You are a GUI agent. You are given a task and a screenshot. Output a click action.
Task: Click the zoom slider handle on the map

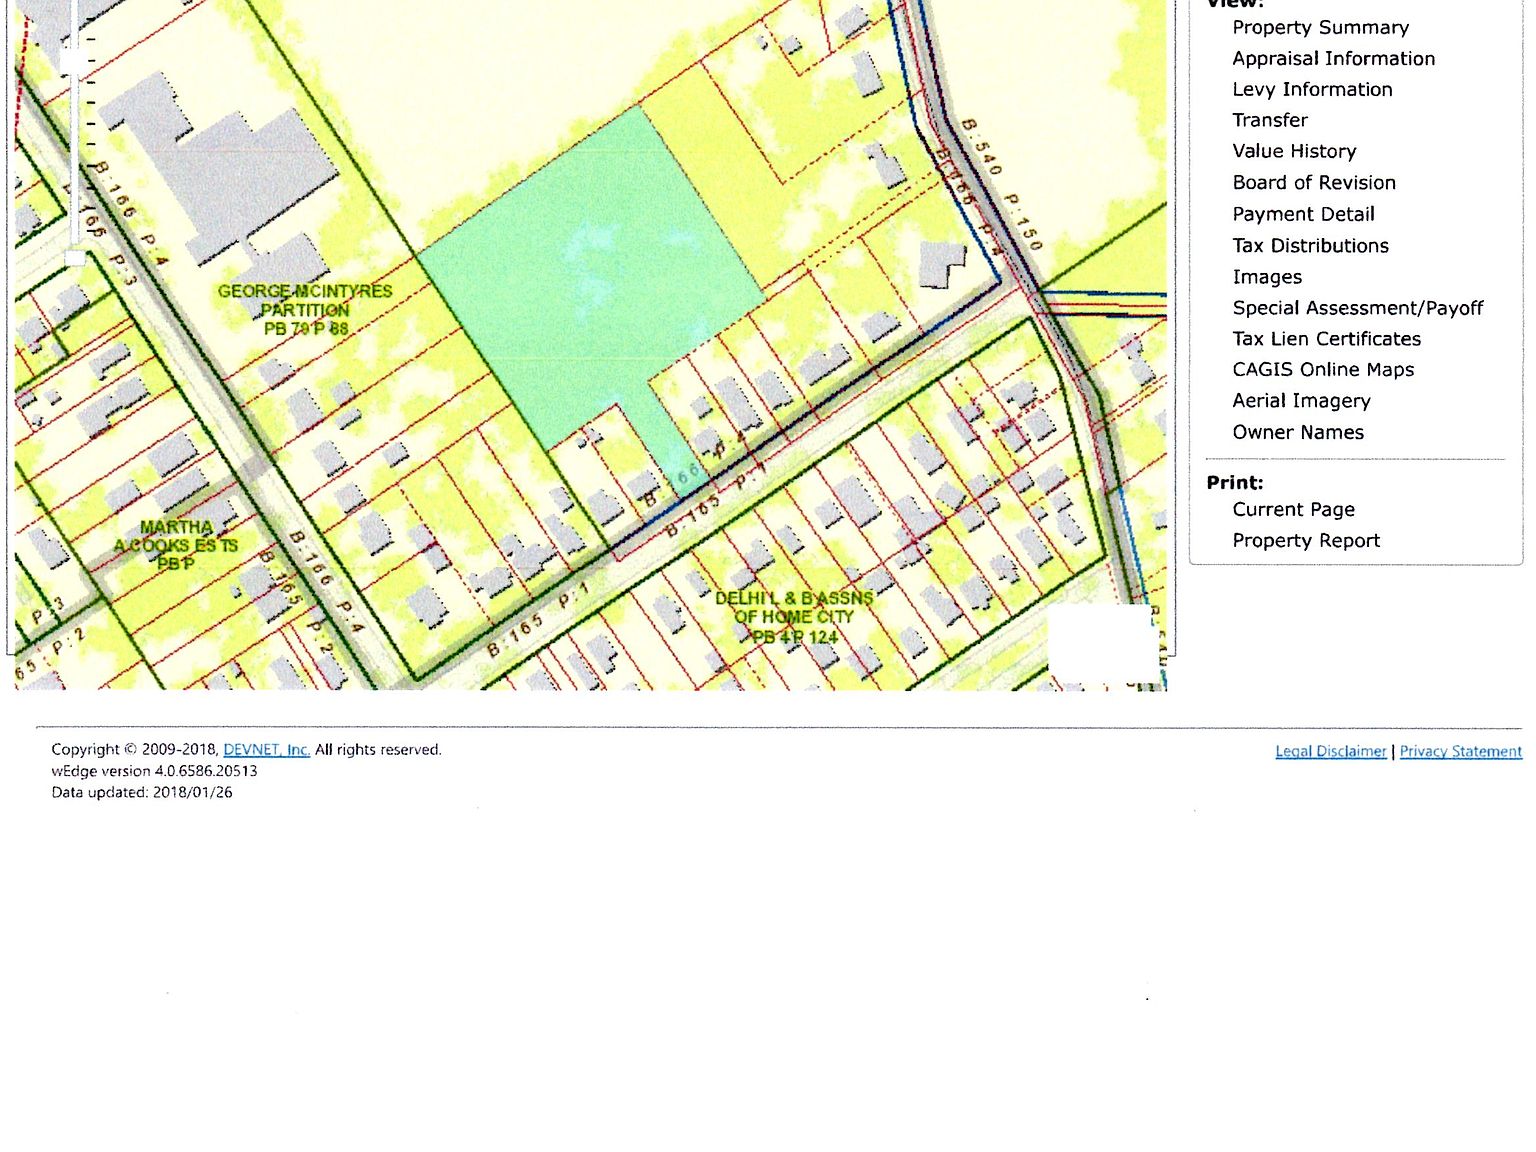(74, 62)
